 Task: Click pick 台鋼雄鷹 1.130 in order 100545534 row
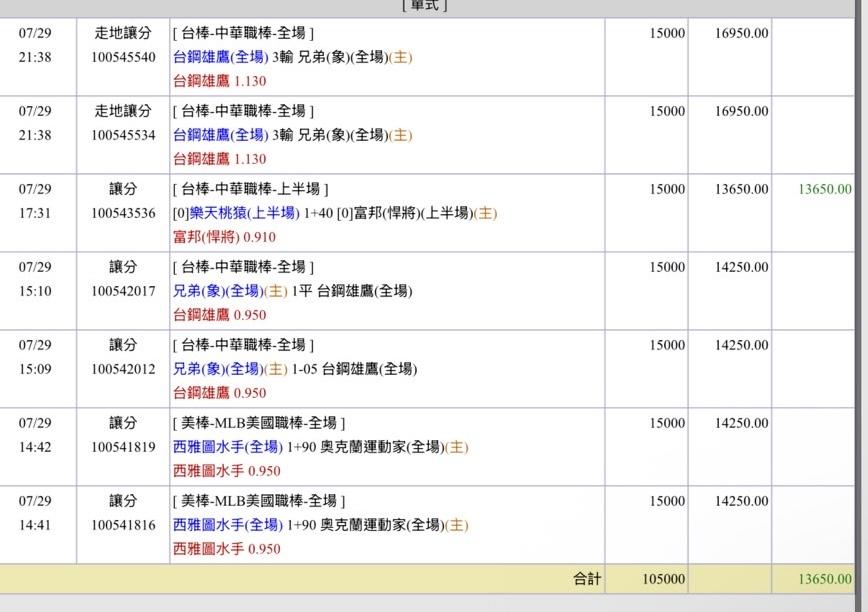[x=219, y=159]
